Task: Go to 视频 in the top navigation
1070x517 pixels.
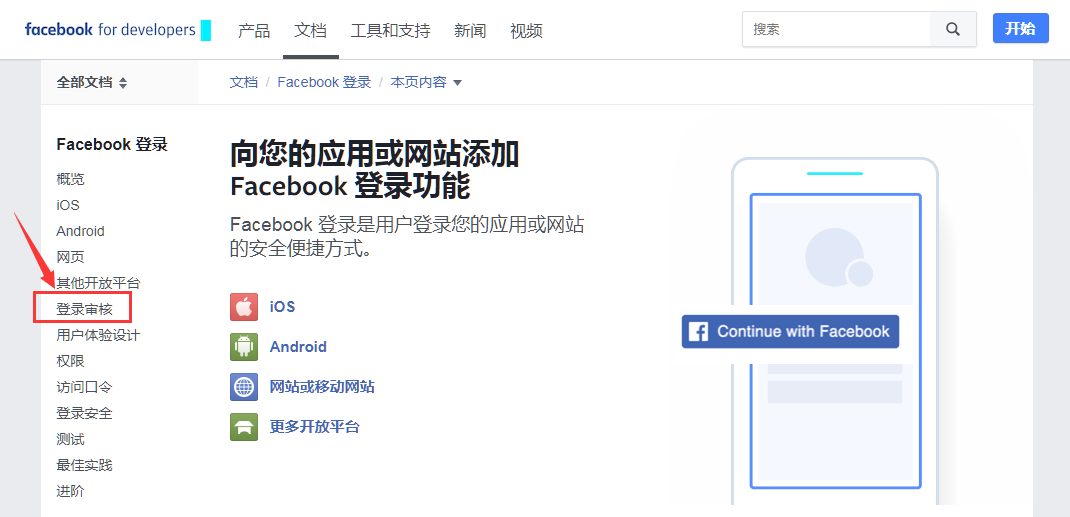Action: 526,31
